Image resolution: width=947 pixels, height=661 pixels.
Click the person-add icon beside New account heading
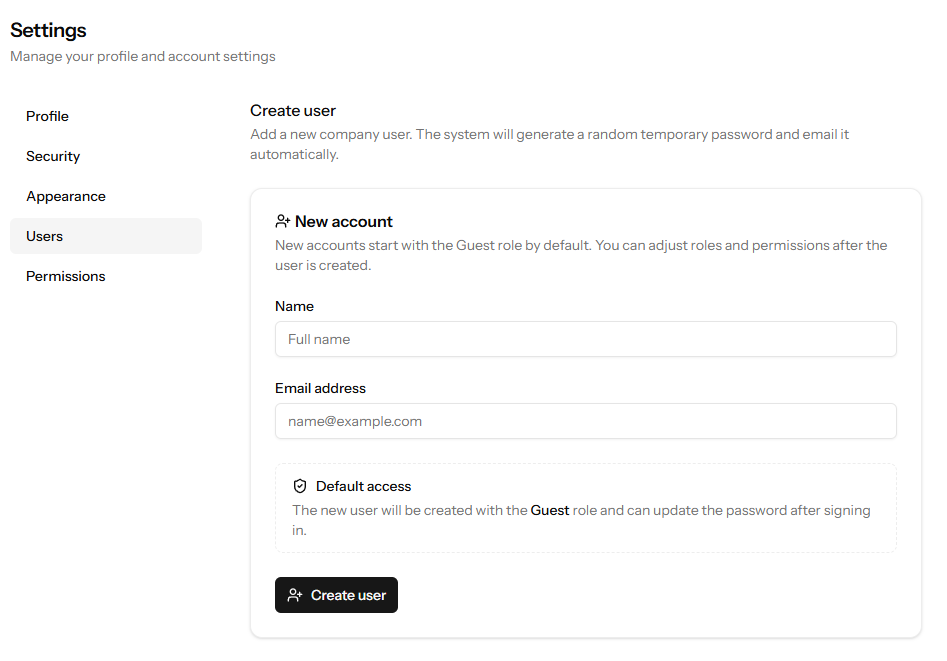point(281,221)
